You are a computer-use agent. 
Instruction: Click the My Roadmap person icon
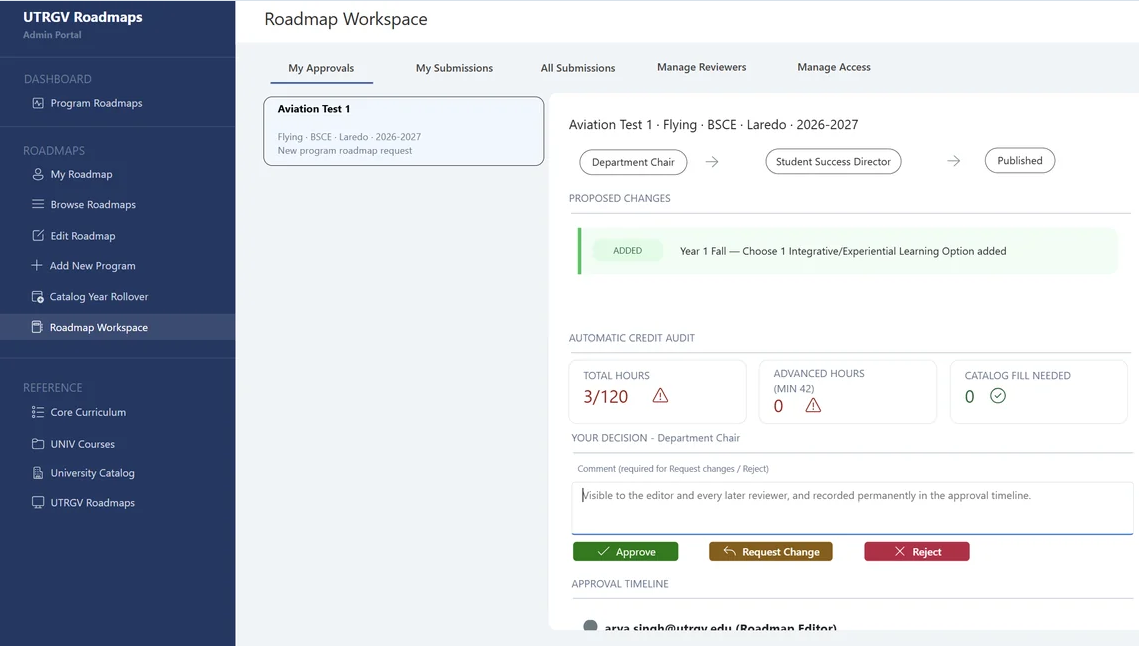click(x=38, y=174)
